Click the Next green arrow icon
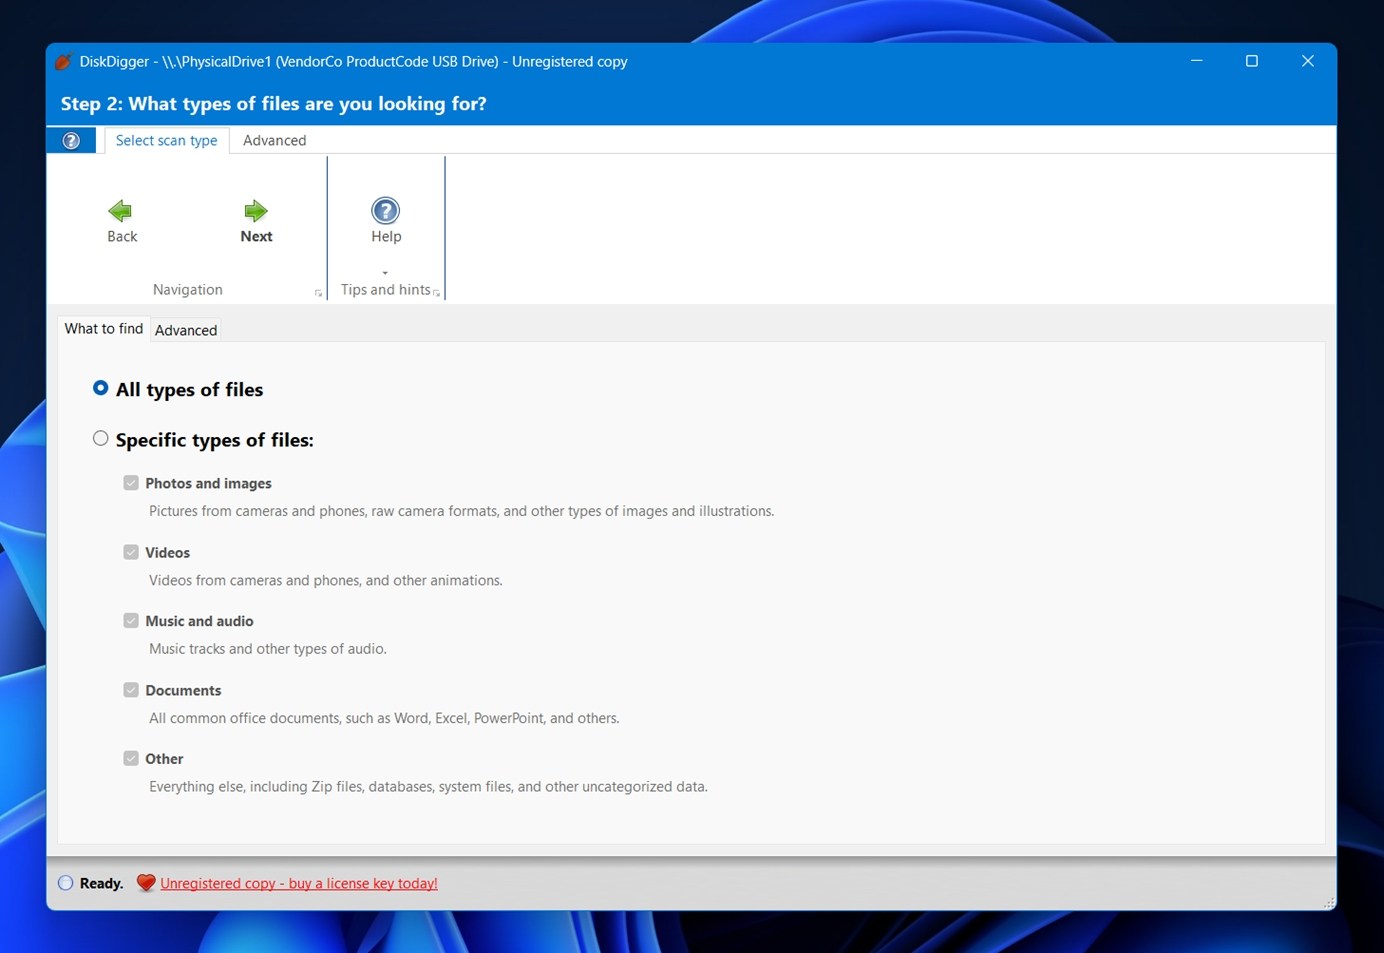 tap(256, 210)
